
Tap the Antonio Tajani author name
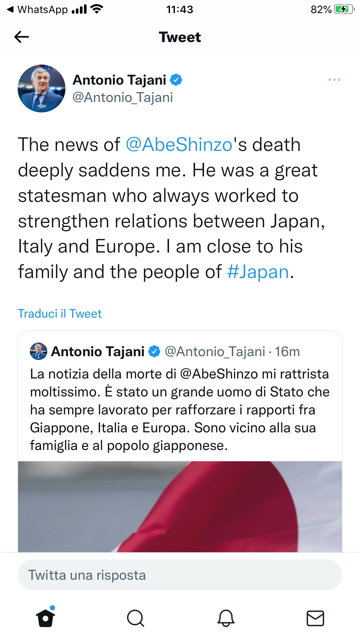point(119,80)
